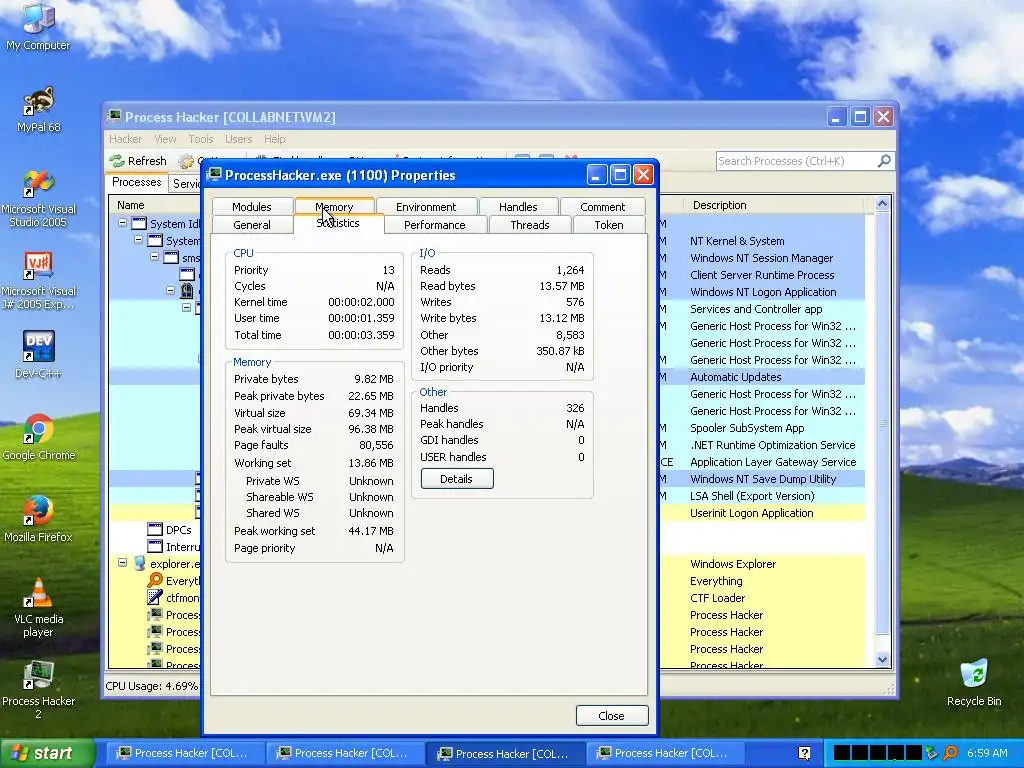The image size is (1024, 768).
Task: Open the Users menu
Action: (x=238, y=139)
